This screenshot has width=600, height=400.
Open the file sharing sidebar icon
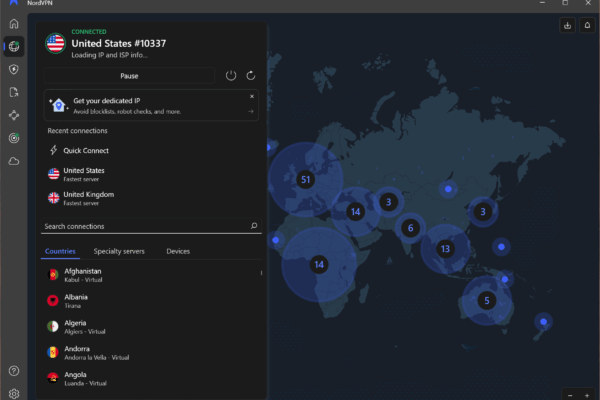pos(14,92)
